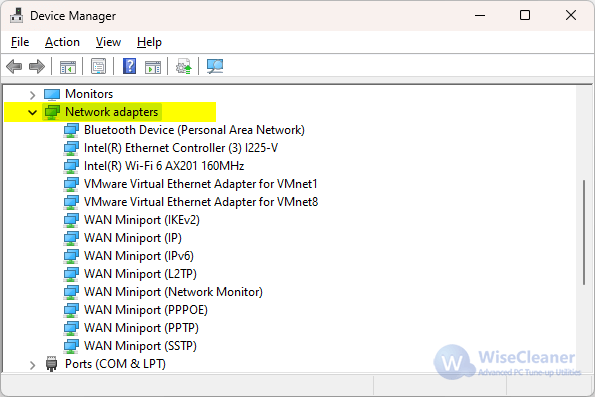
Task: Select WAN Miniport (PPPOE) text
Action: tap(146, 310)
